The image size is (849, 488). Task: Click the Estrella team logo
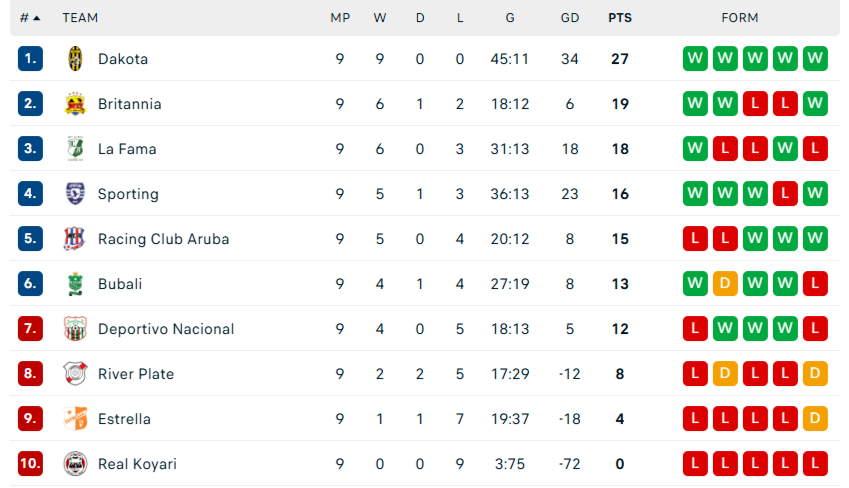75,419
